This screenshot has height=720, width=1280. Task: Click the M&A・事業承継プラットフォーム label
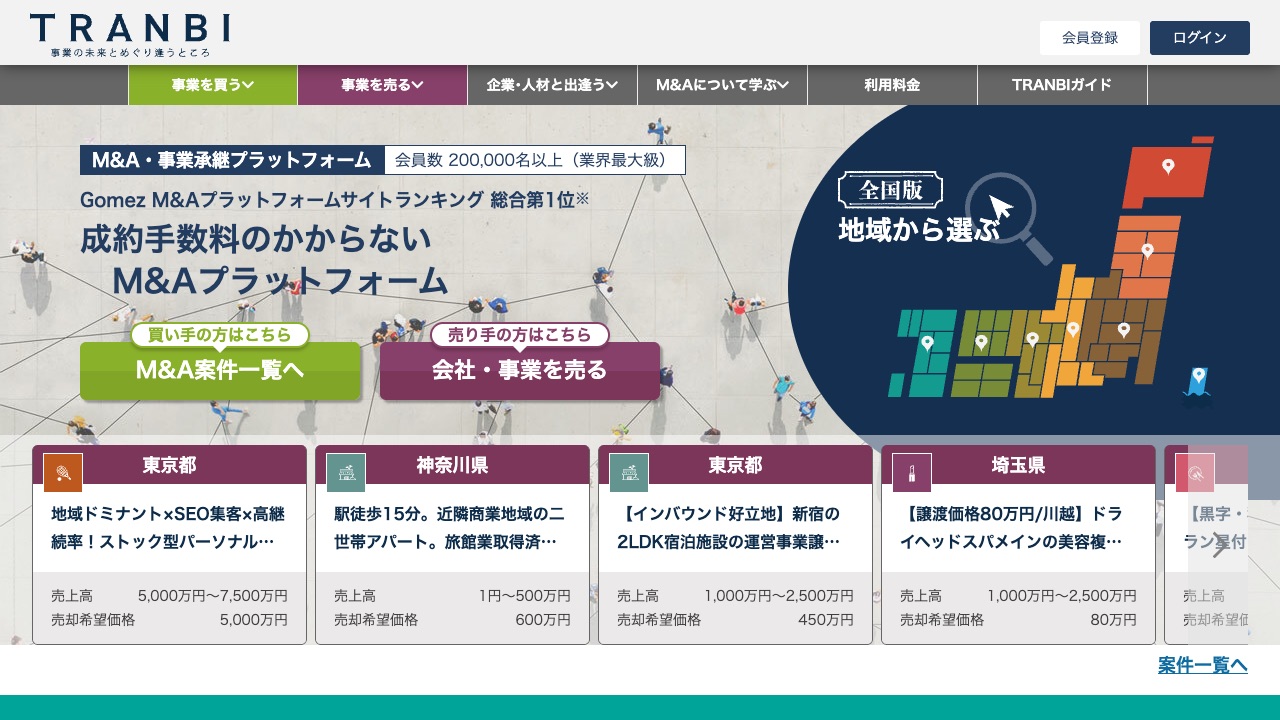(232, 160)
